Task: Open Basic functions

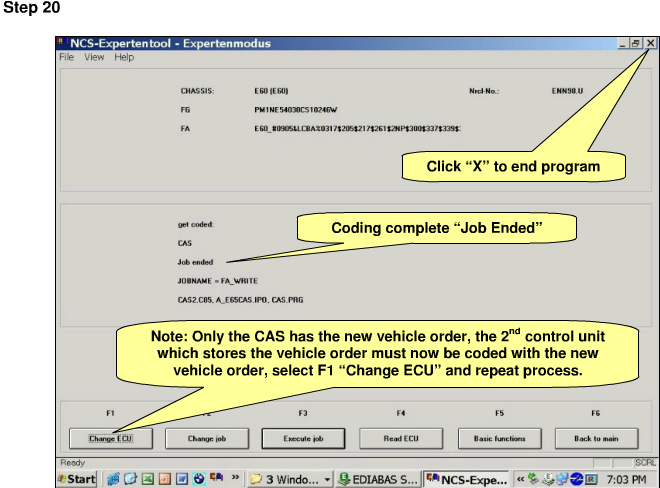Action: point(500,439)
